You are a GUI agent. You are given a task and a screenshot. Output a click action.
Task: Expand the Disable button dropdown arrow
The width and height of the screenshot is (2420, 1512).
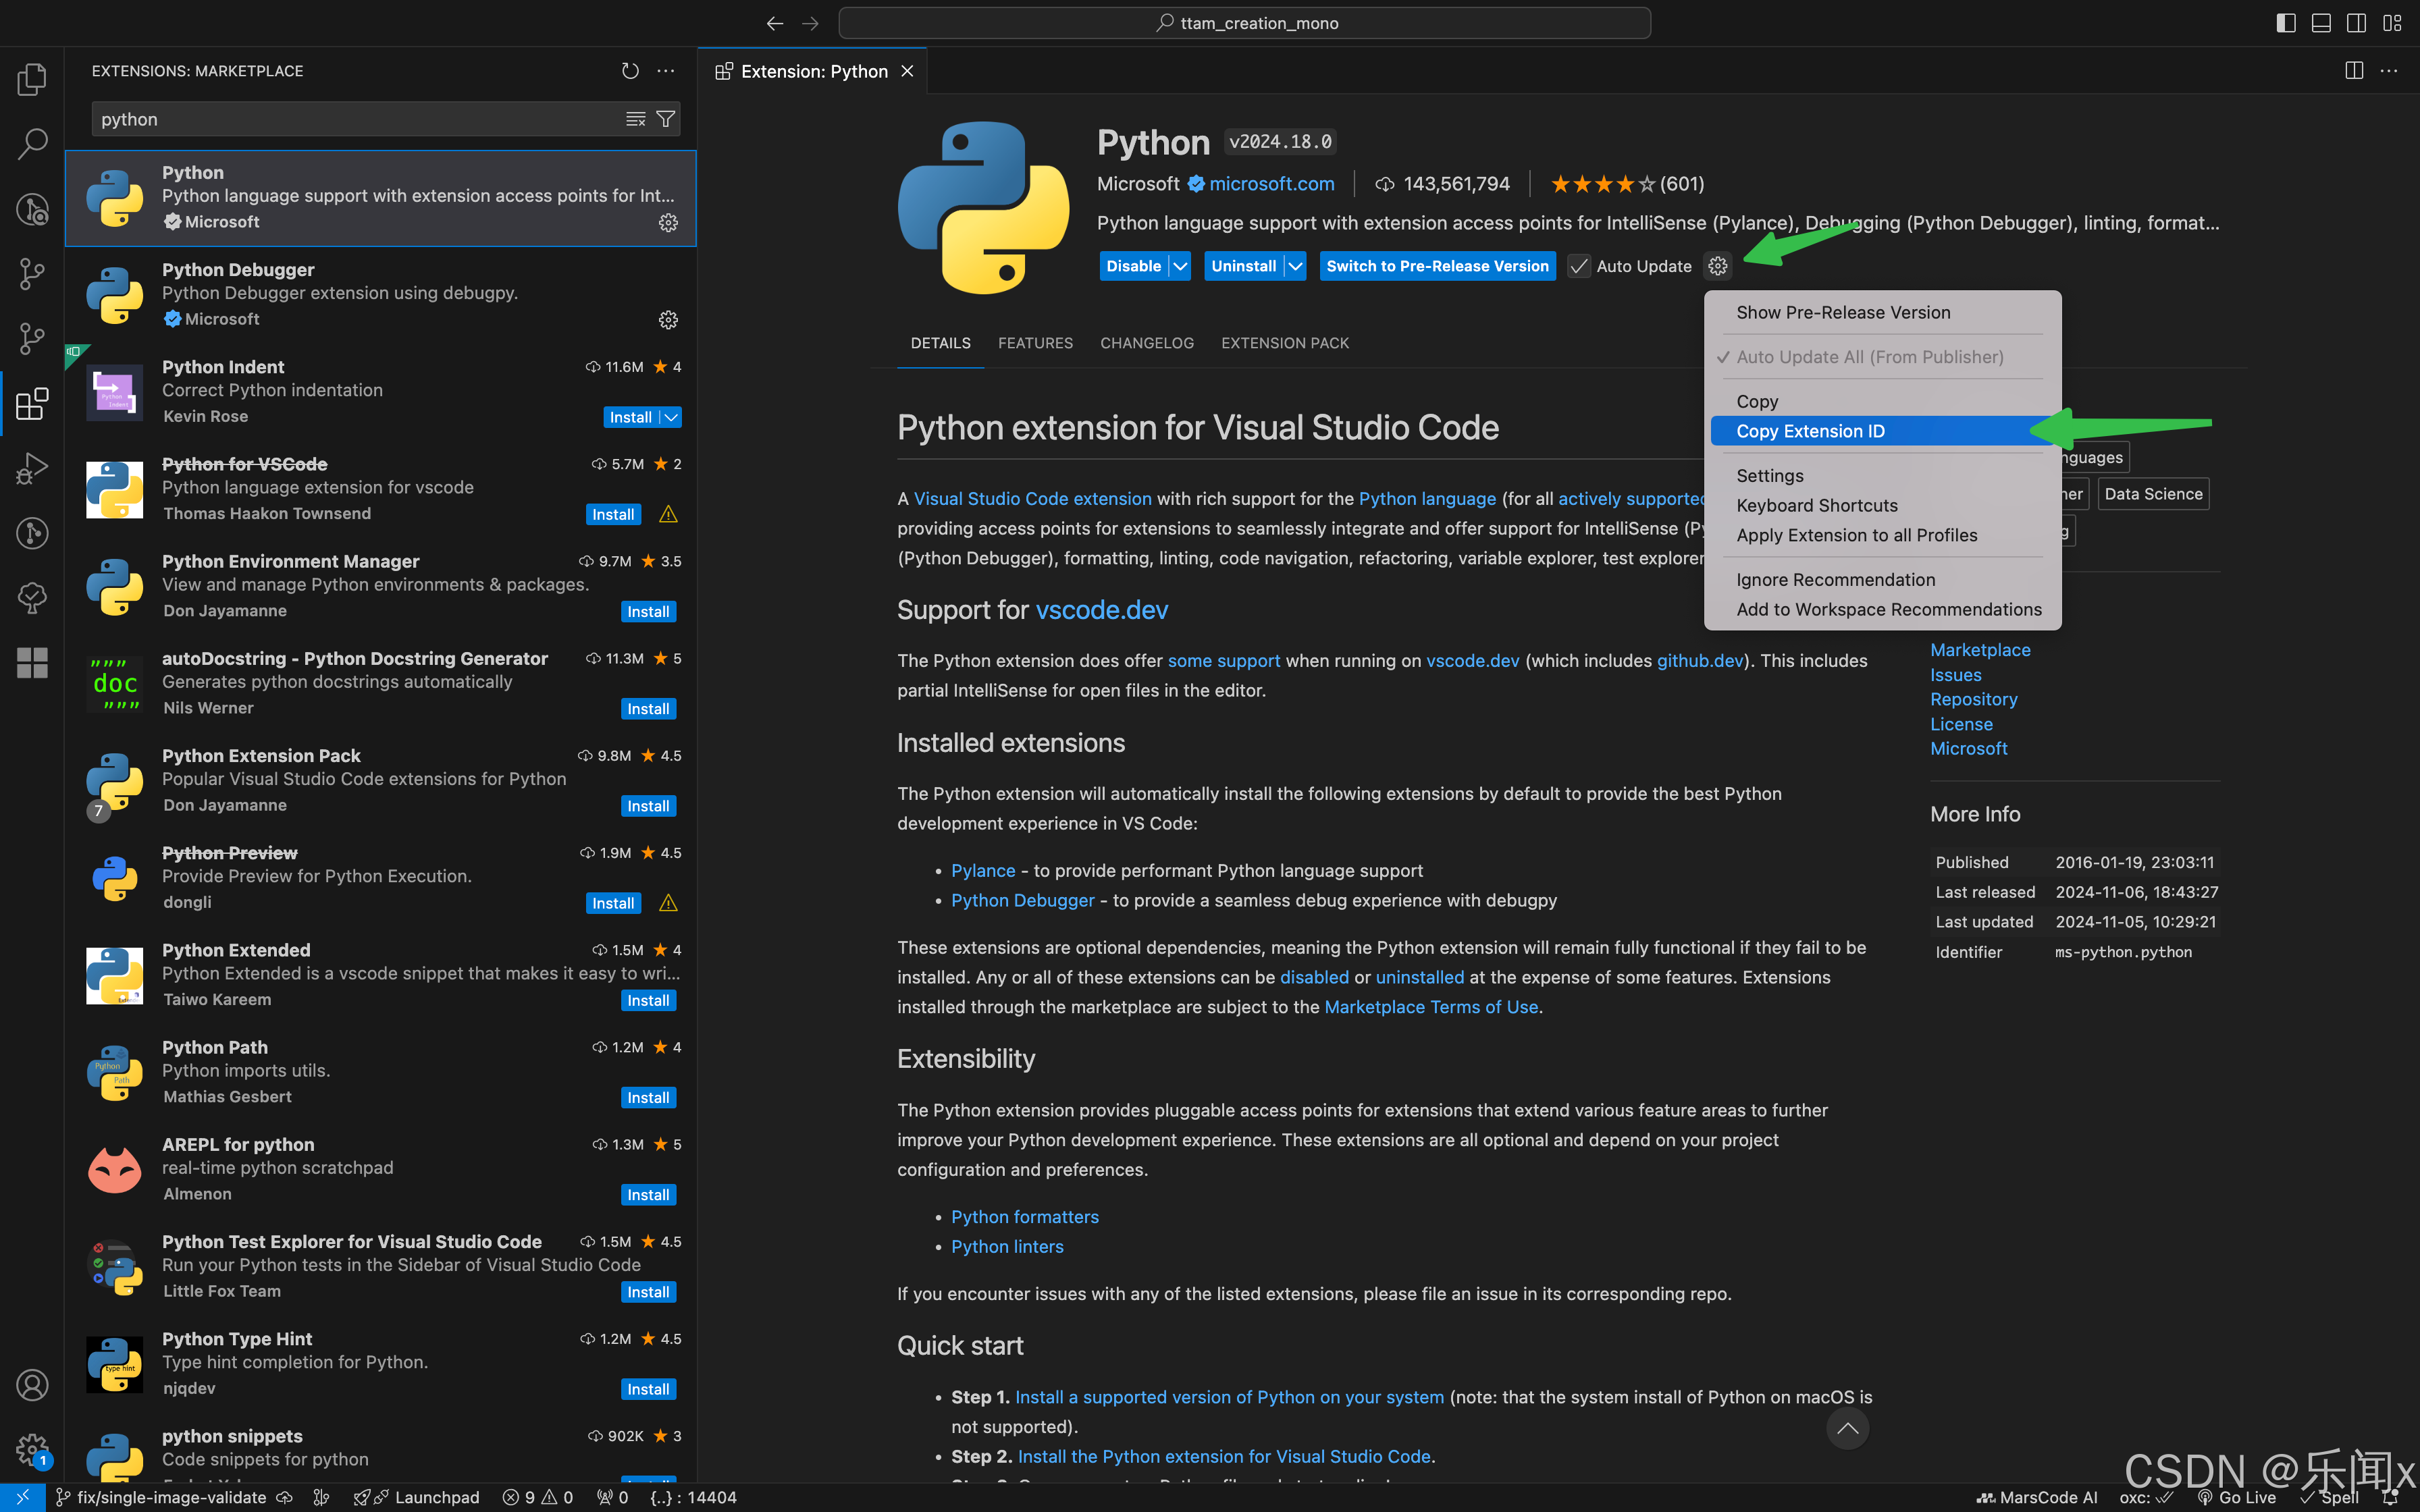[1180, 266]
